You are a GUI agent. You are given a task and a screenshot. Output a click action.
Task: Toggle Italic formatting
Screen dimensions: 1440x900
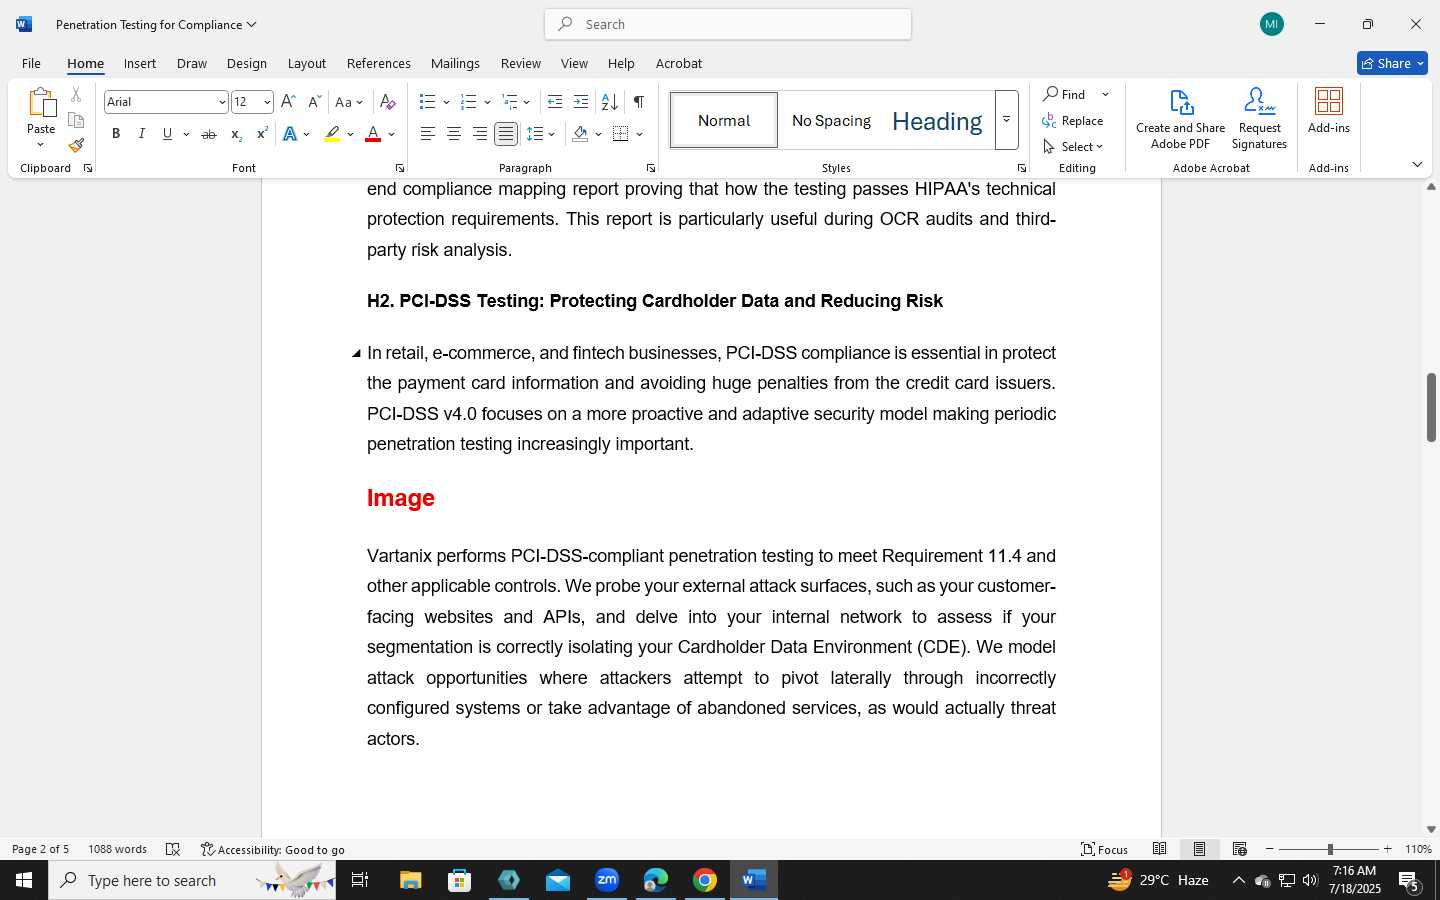pos(142,134)
